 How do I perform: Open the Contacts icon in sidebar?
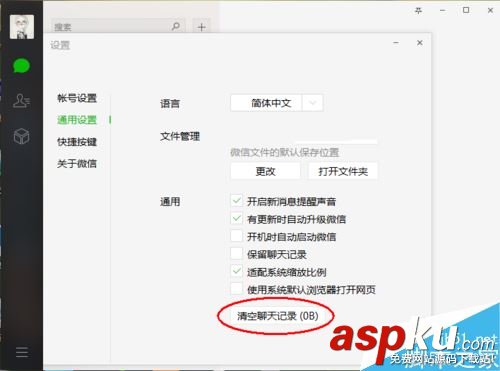pyautogui.click(x=21, y=101)
